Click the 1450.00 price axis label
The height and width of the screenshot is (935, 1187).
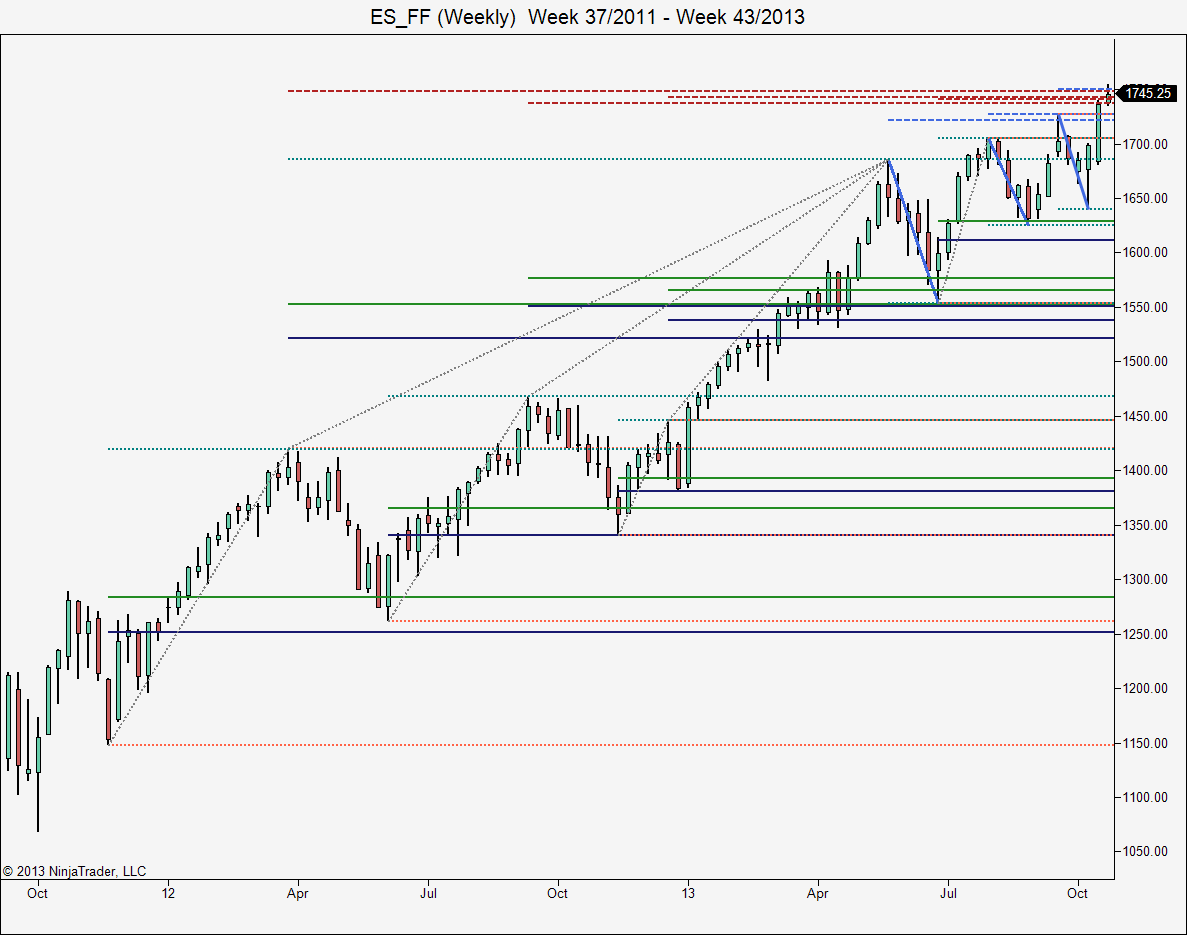click(1145, 416)
